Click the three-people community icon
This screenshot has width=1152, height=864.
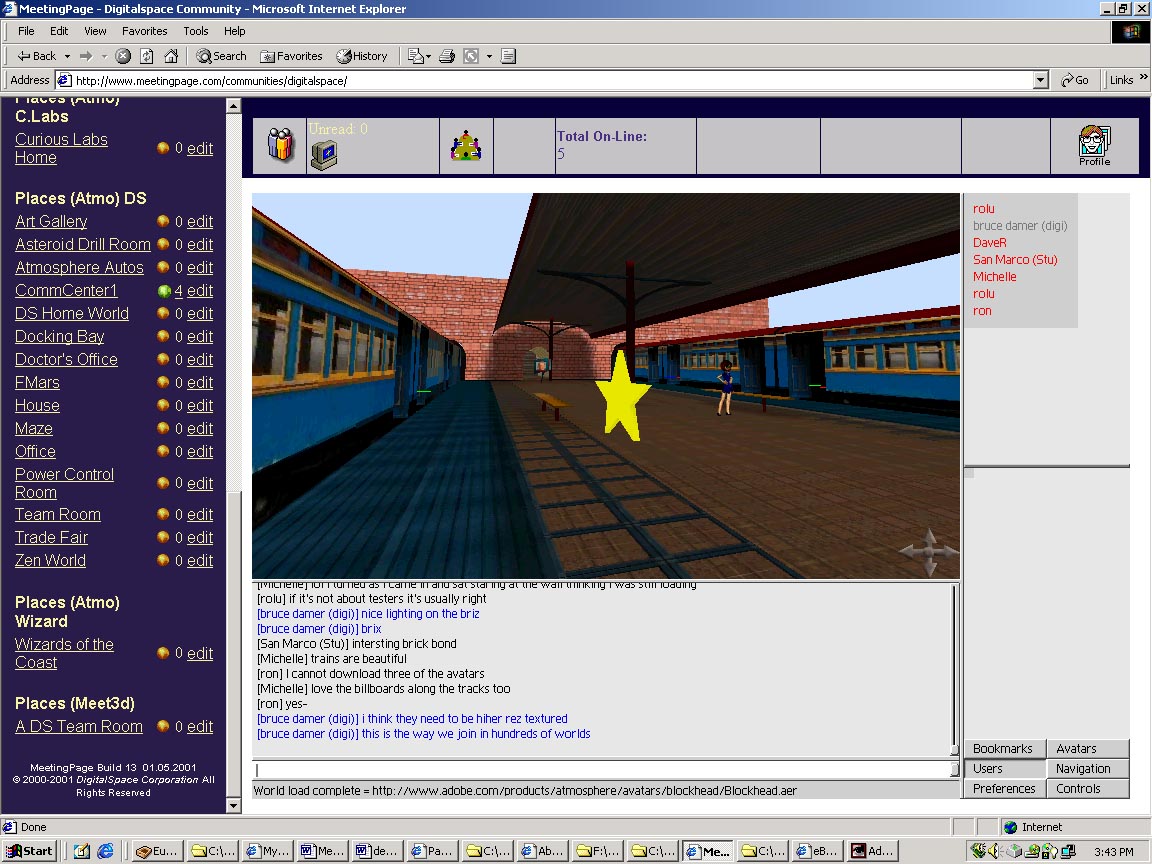[280, 146]
